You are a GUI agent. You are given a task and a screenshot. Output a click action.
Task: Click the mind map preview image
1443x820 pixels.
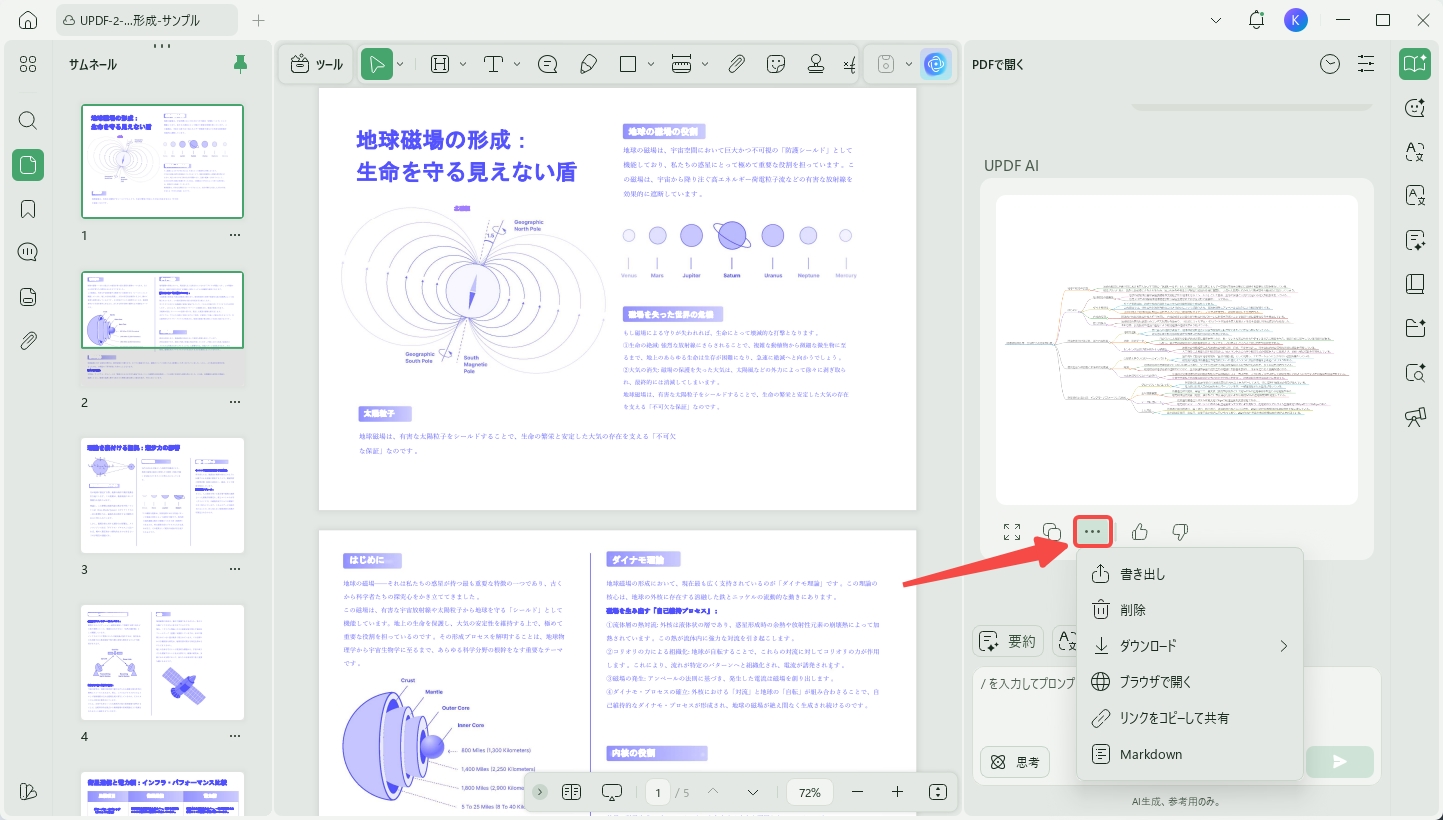pos(1176,350)
